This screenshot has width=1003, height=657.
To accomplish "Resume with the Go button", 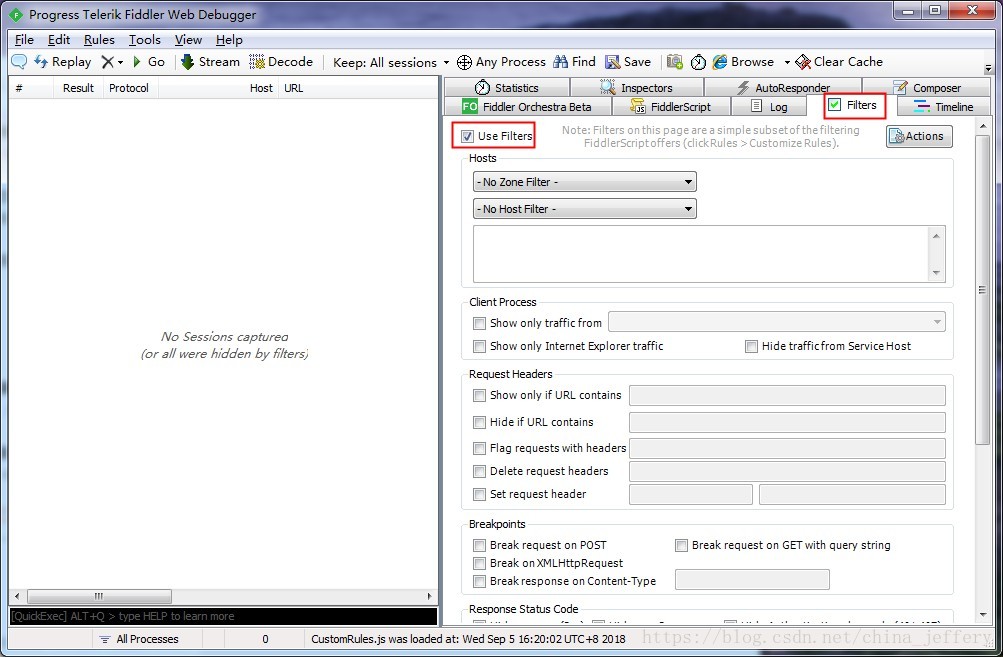I will (x=148, y=62).
